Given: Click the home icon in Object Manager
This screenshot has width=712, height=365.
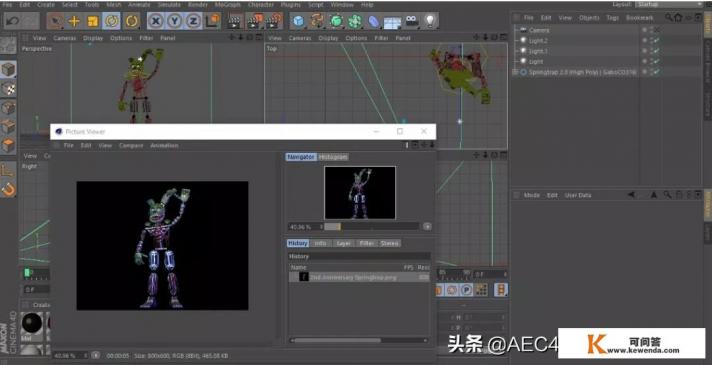Looking at the screenshot, I should click(x=678, y=17).
